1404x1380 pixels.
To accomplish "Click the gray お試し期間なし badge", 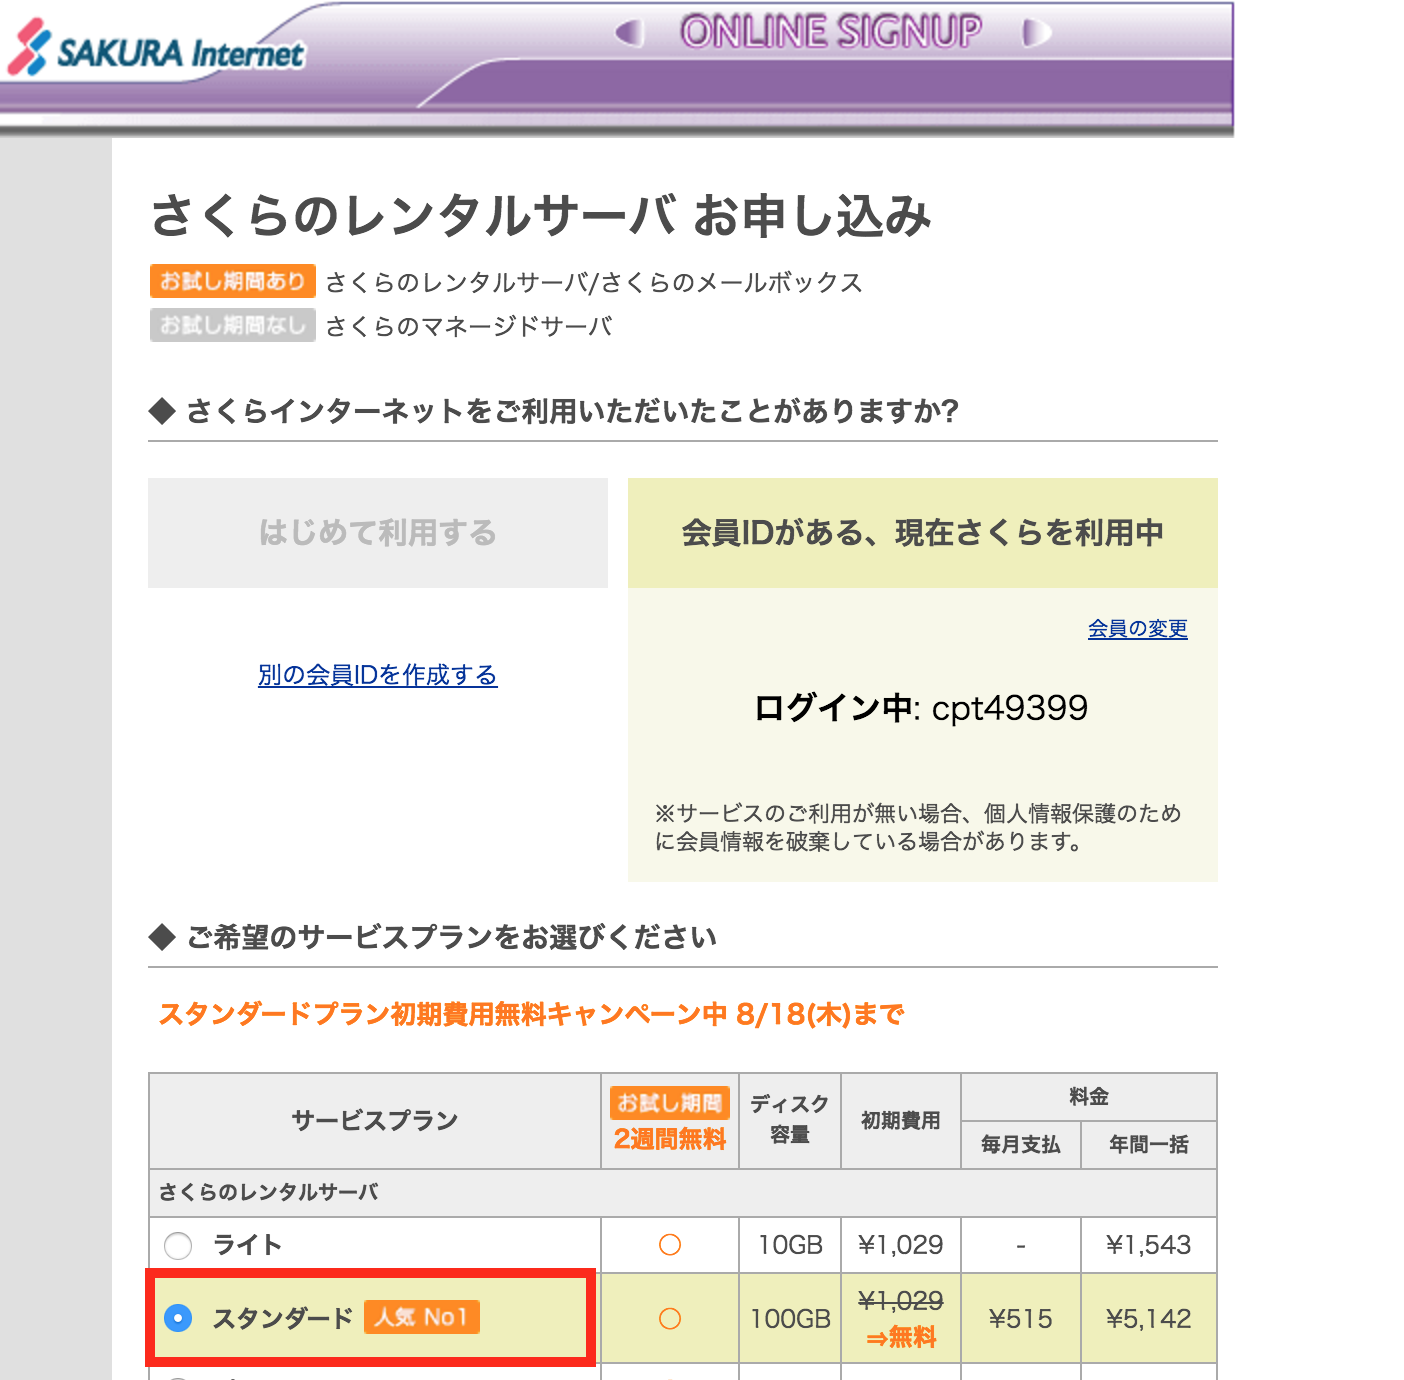I will (233, 325).
